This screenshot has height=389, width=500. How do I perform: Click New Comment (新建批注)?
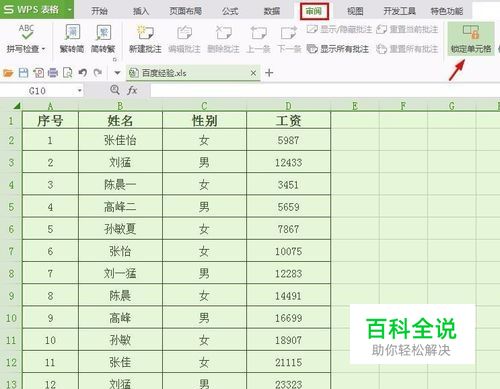(x=145, y=39)
